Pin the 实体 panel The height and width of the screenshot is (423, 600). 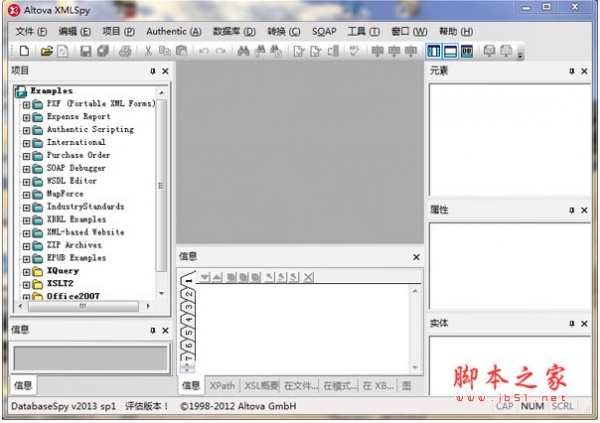point(572,324)
